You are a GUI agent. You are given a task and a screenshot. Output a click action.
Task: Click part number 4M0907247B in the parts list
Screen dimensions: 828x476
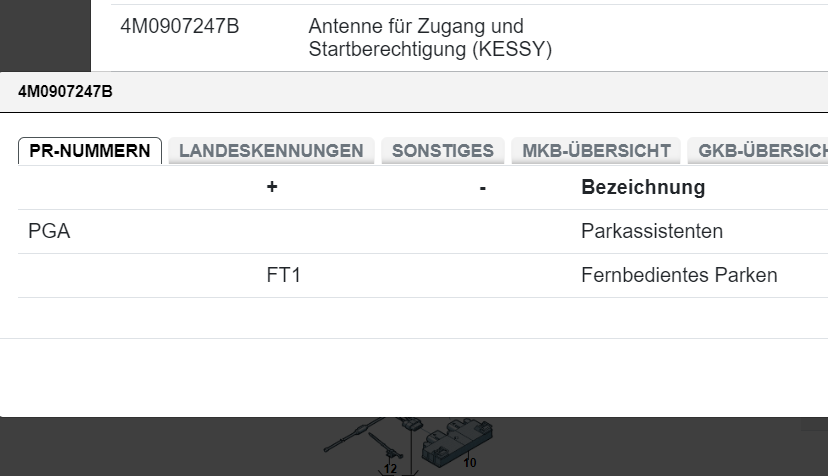(x=180, y=26)
